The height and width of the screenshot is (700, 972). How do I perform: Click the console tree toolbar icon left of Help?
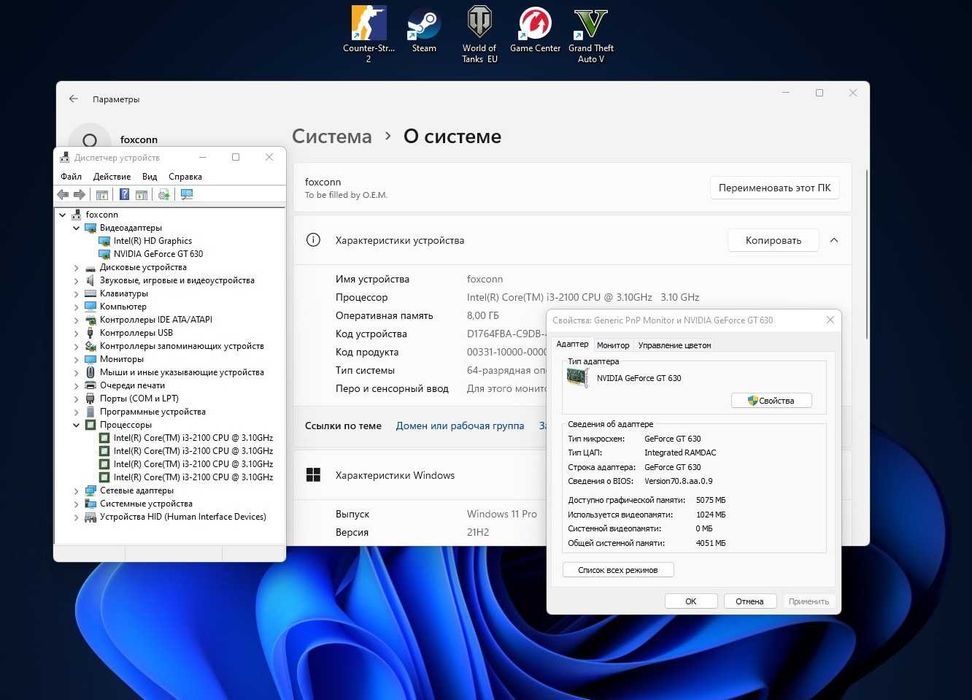(102, 195)
